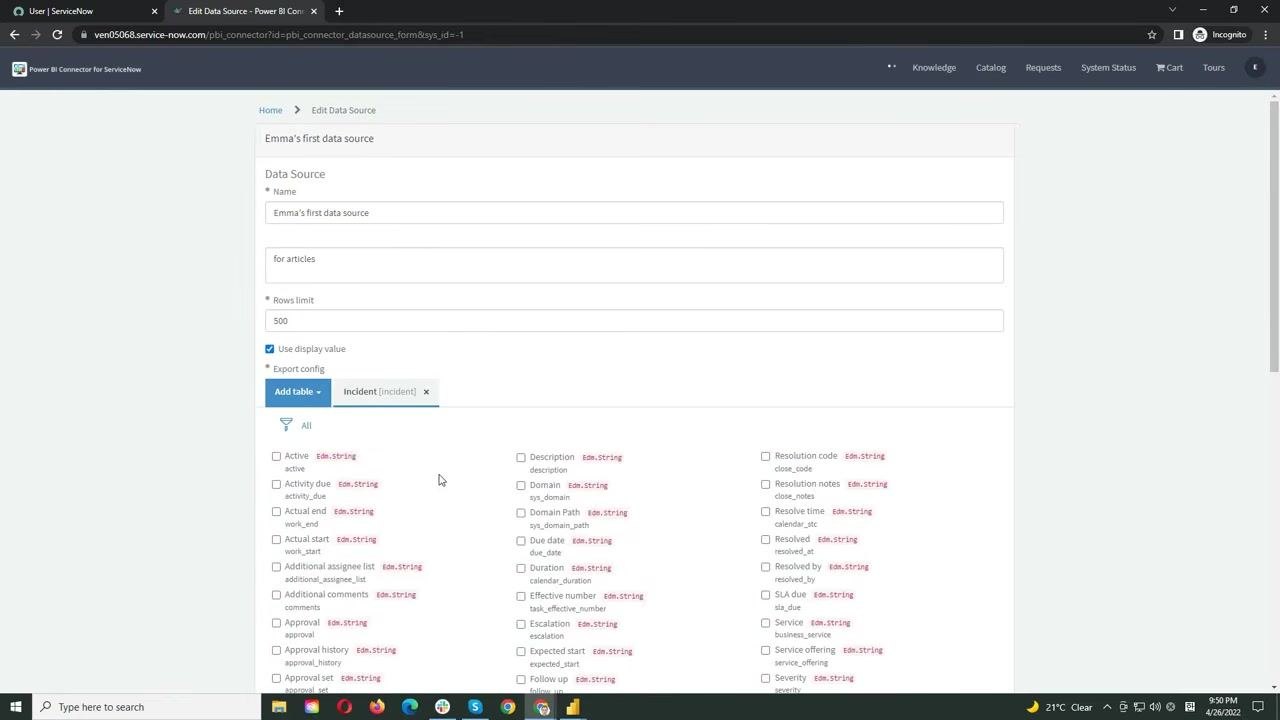Open System Status in the top menu

click(1108, 68)
